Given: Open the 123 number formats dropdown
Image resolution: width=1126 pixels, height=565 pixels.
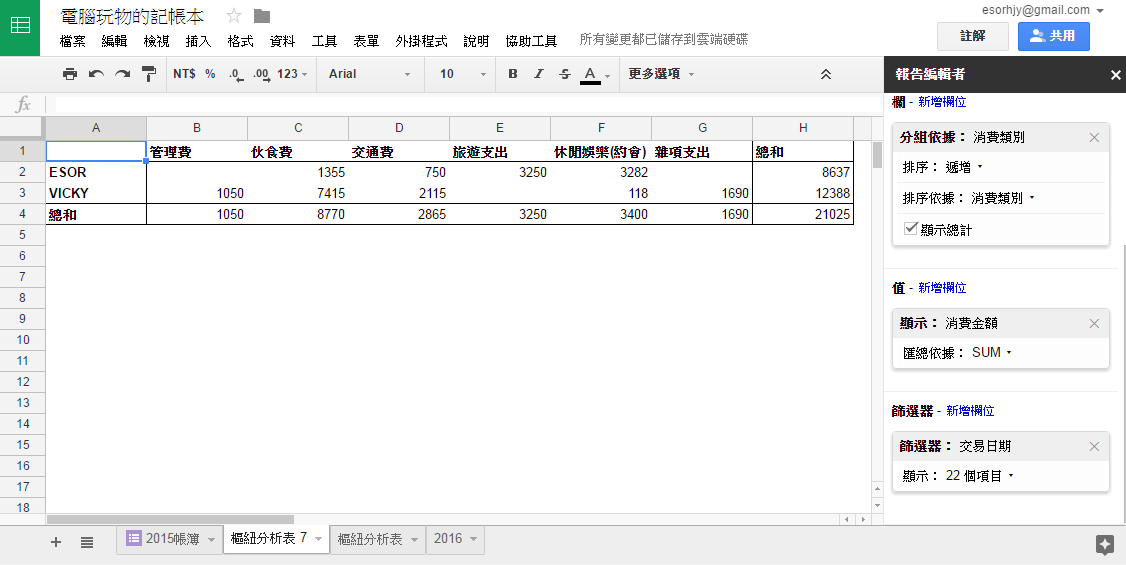Looking at the screenshot, I should coord(292,74).
